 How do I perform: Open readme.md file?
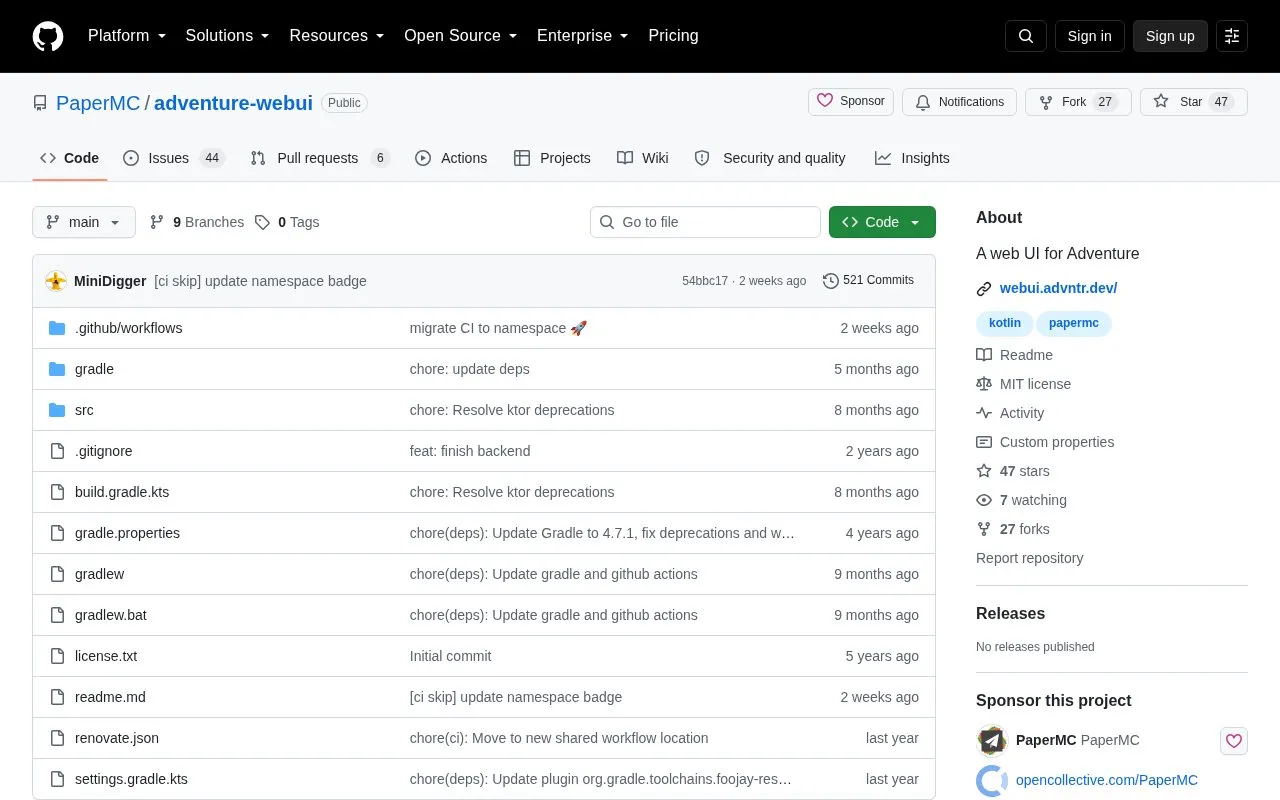pyautogui.click(x=110, y=697)
